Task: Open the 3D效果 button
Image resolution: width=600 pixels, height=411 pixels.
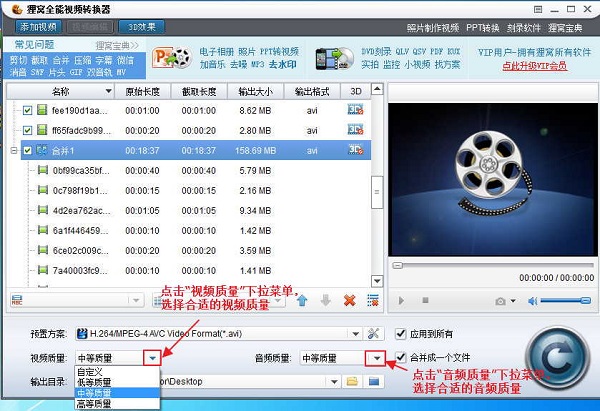Action: click(x=142, y=27)
